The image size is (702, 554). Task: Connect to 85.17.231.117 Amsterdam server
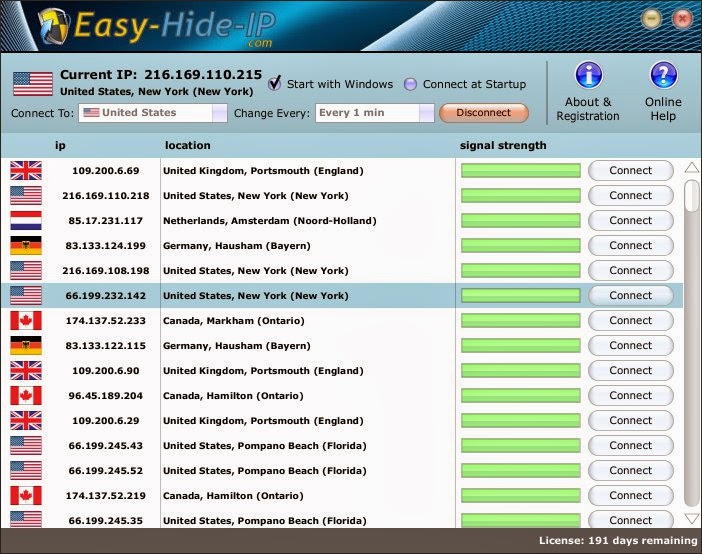click(630, 221)
